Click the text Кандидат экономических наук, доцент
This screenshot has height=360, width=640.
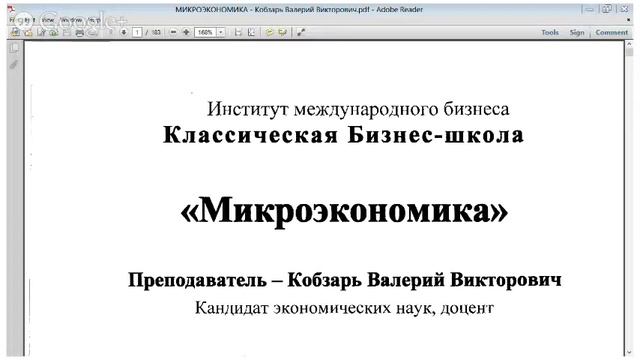344,308
